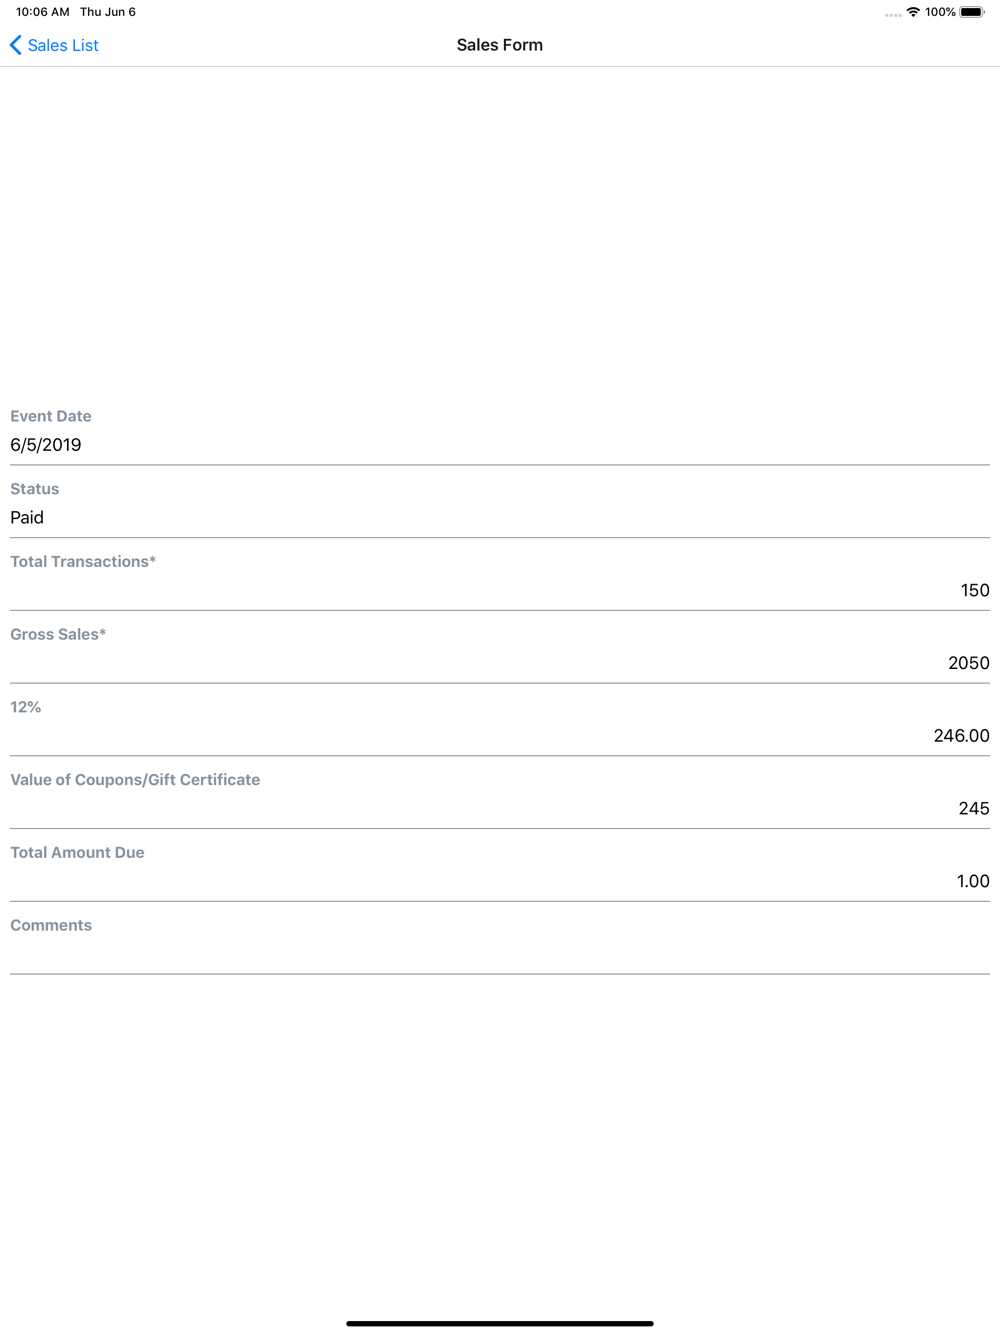Tap the Event Date label
The height and width of the screenshot is (1334, 1000).
click(51, 416)
